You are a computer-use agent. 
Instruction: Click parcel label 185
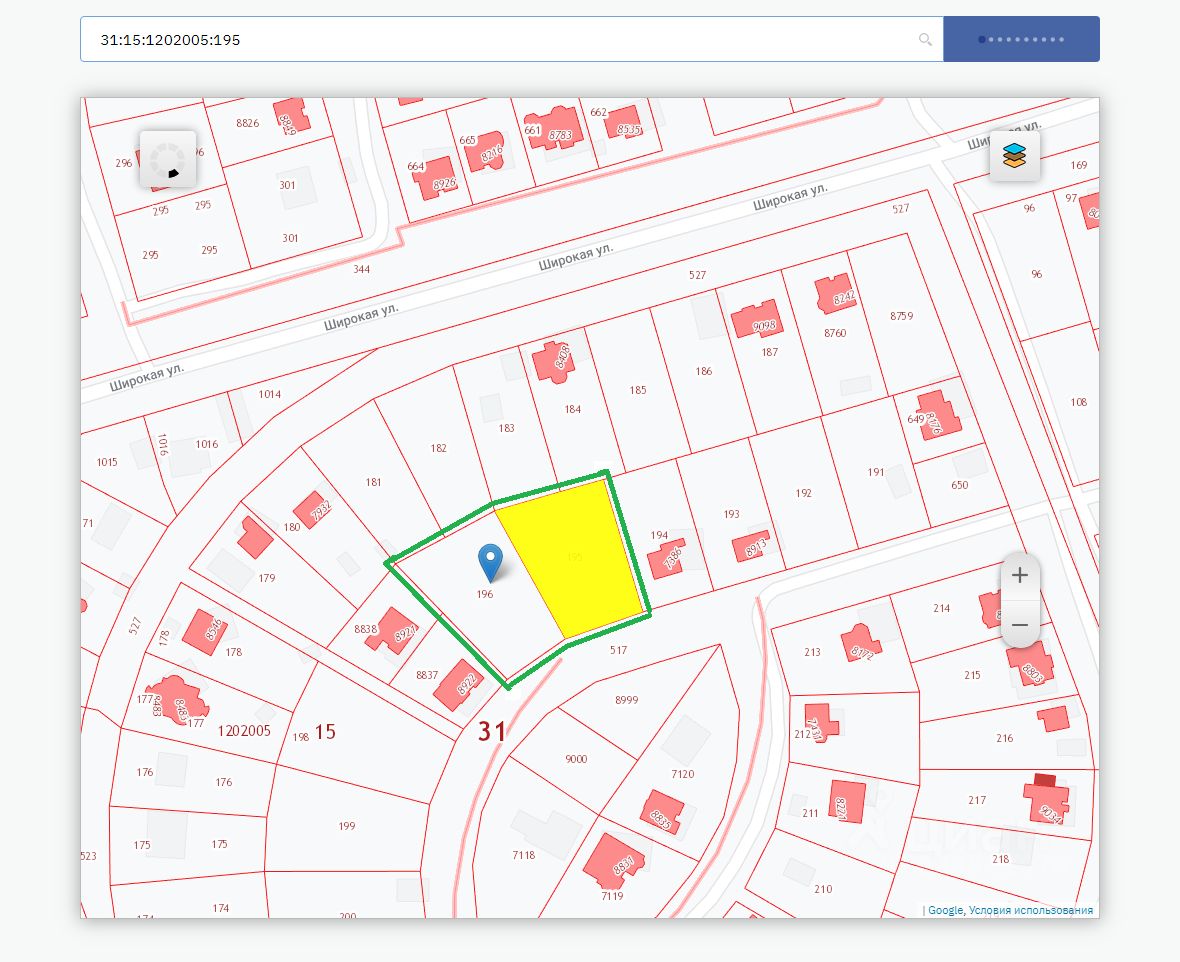click(x=638, y=390)
